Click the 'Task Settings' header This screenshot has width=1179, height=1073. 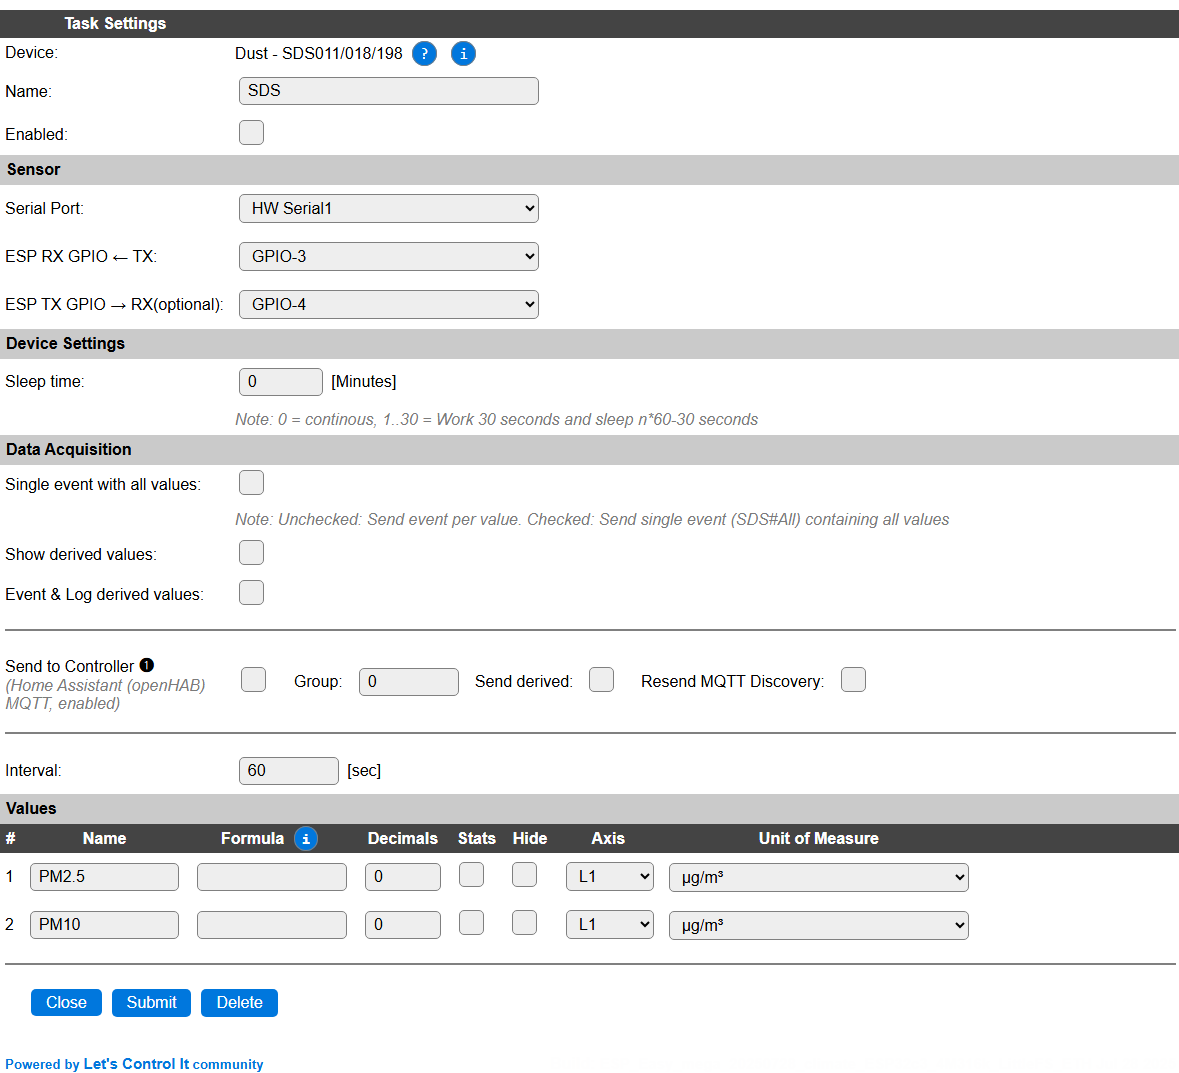point(115,23)
